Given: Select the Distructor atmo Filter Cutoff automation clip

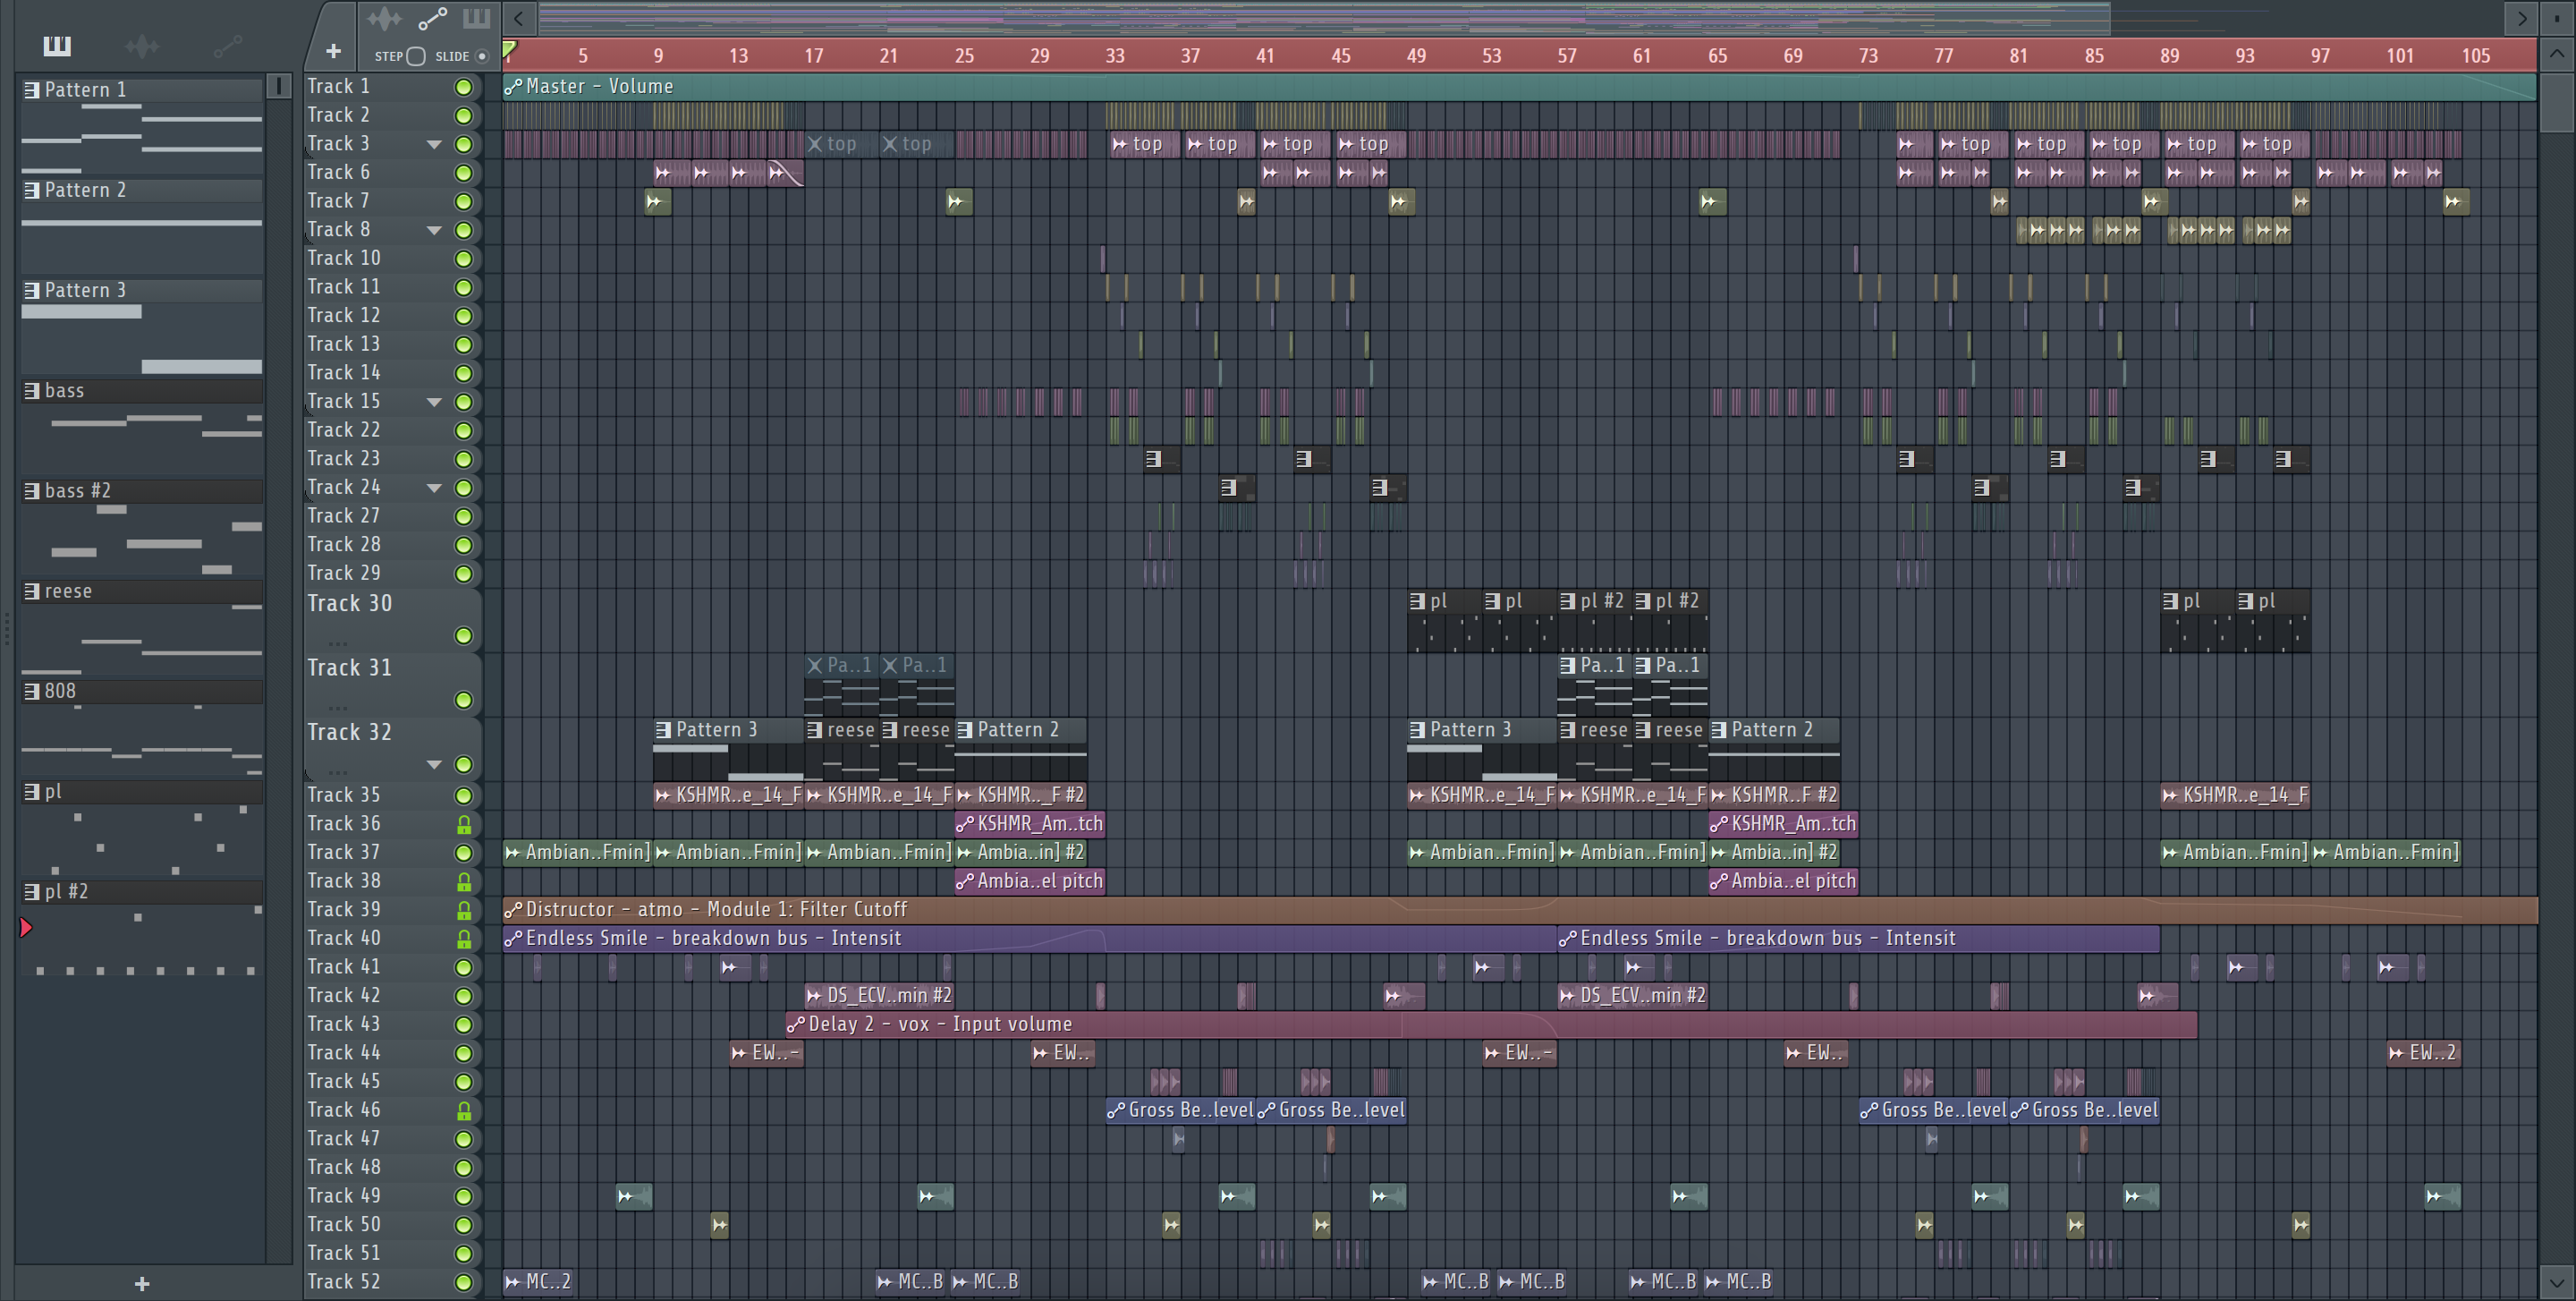Looking at the screenshot, I should coord(1519,910).
